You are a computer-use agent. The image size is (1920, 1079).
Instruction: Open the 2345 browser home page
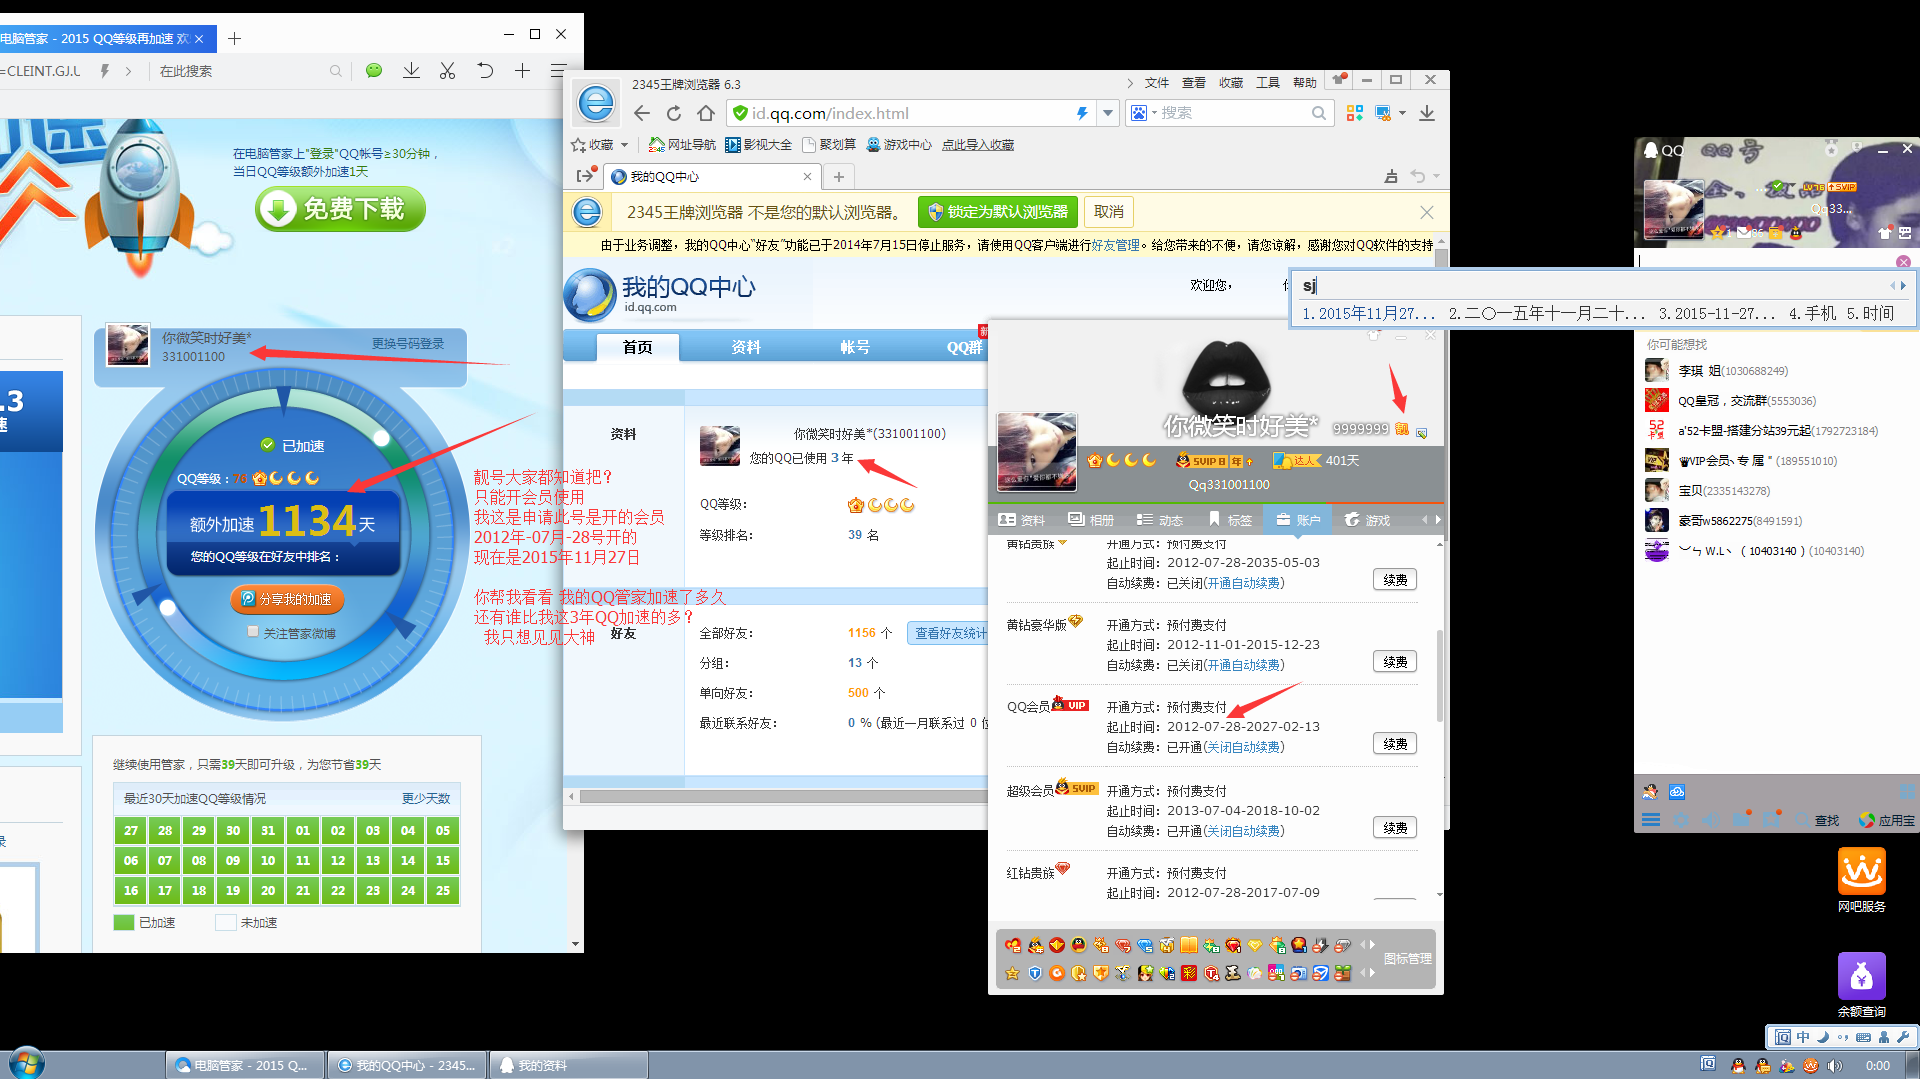[706, 113]
